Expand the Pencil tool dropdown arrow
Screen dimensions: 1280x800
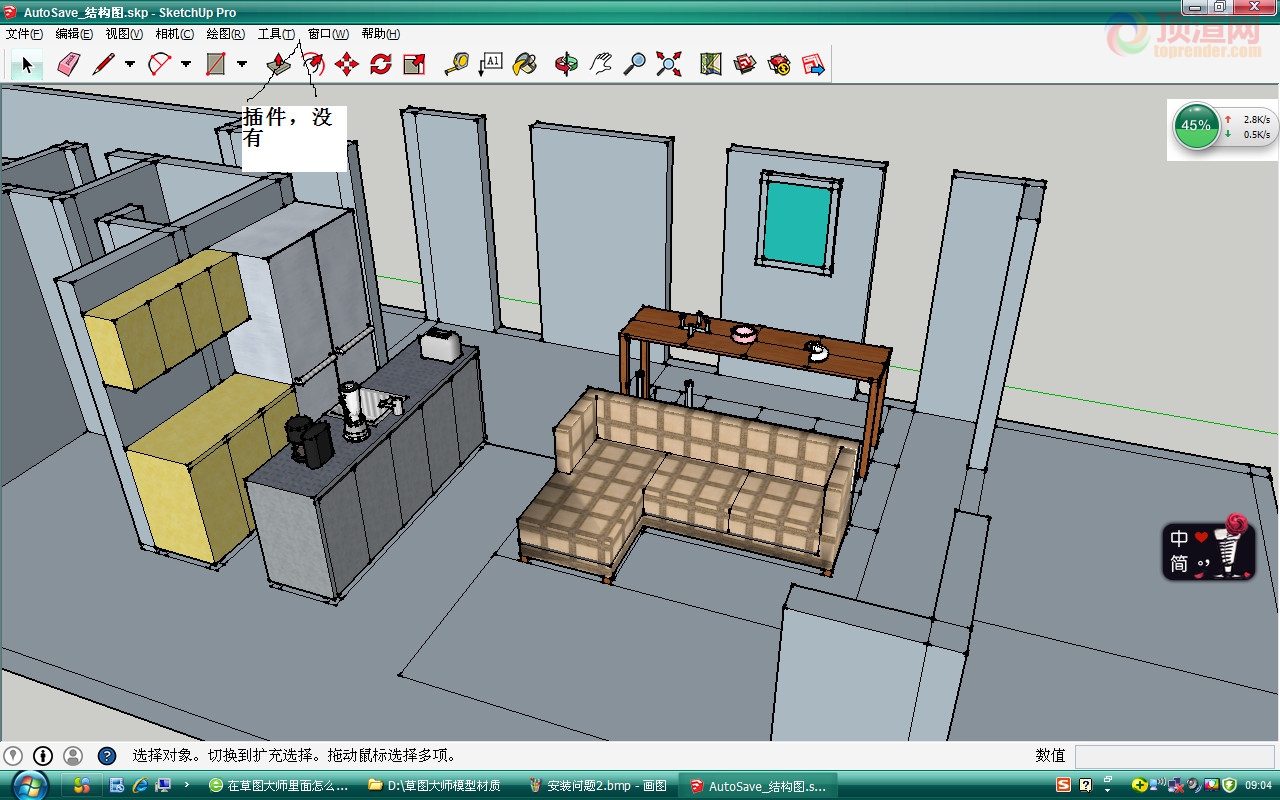[130, 65]
